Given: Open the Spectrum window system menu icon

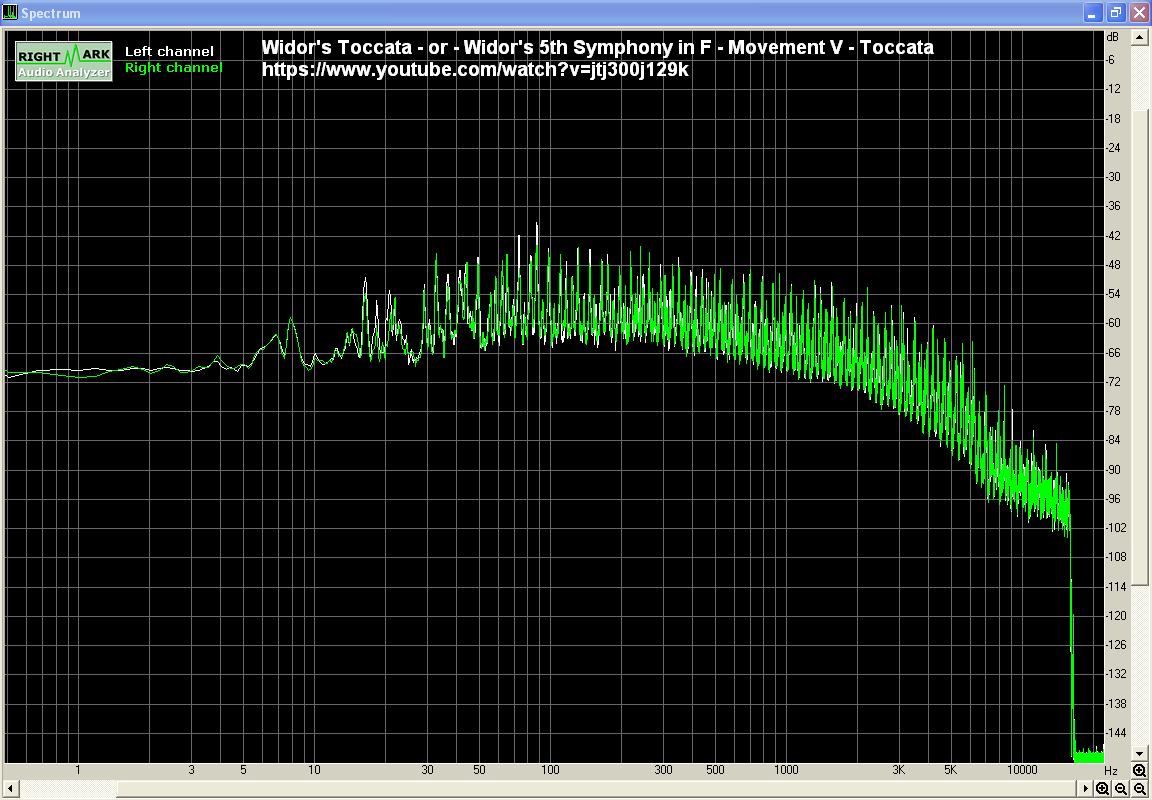Looking at the screenshot, I should pos(10,12).
